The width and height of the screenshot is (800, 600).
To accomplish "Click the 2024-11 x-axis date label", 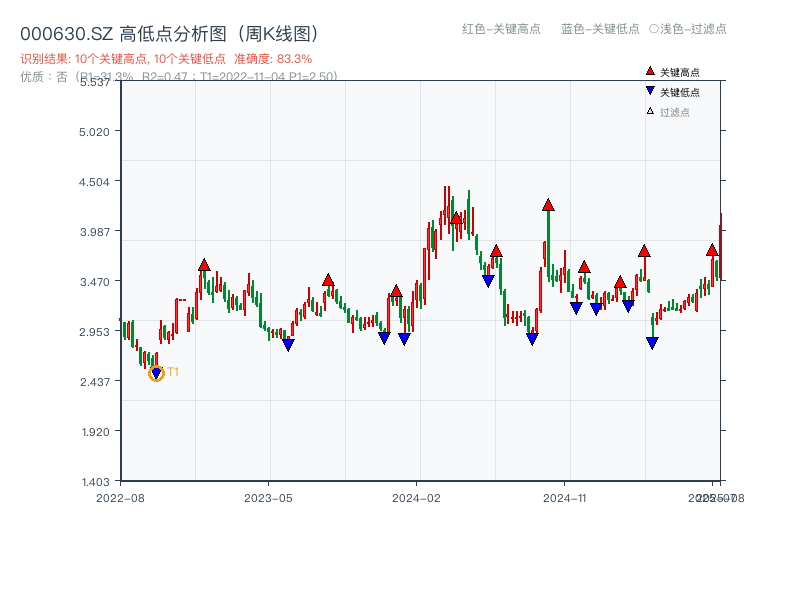I will click(565, 498).
